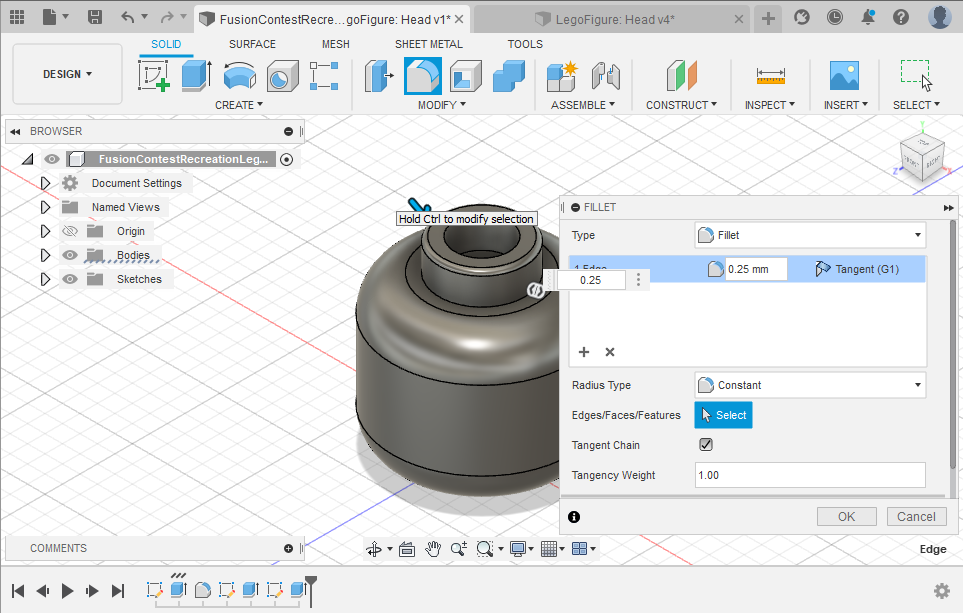Viewport: 963px width, 613px height.
Task: Select the Pan hand tool
Action: click(433, 549)
